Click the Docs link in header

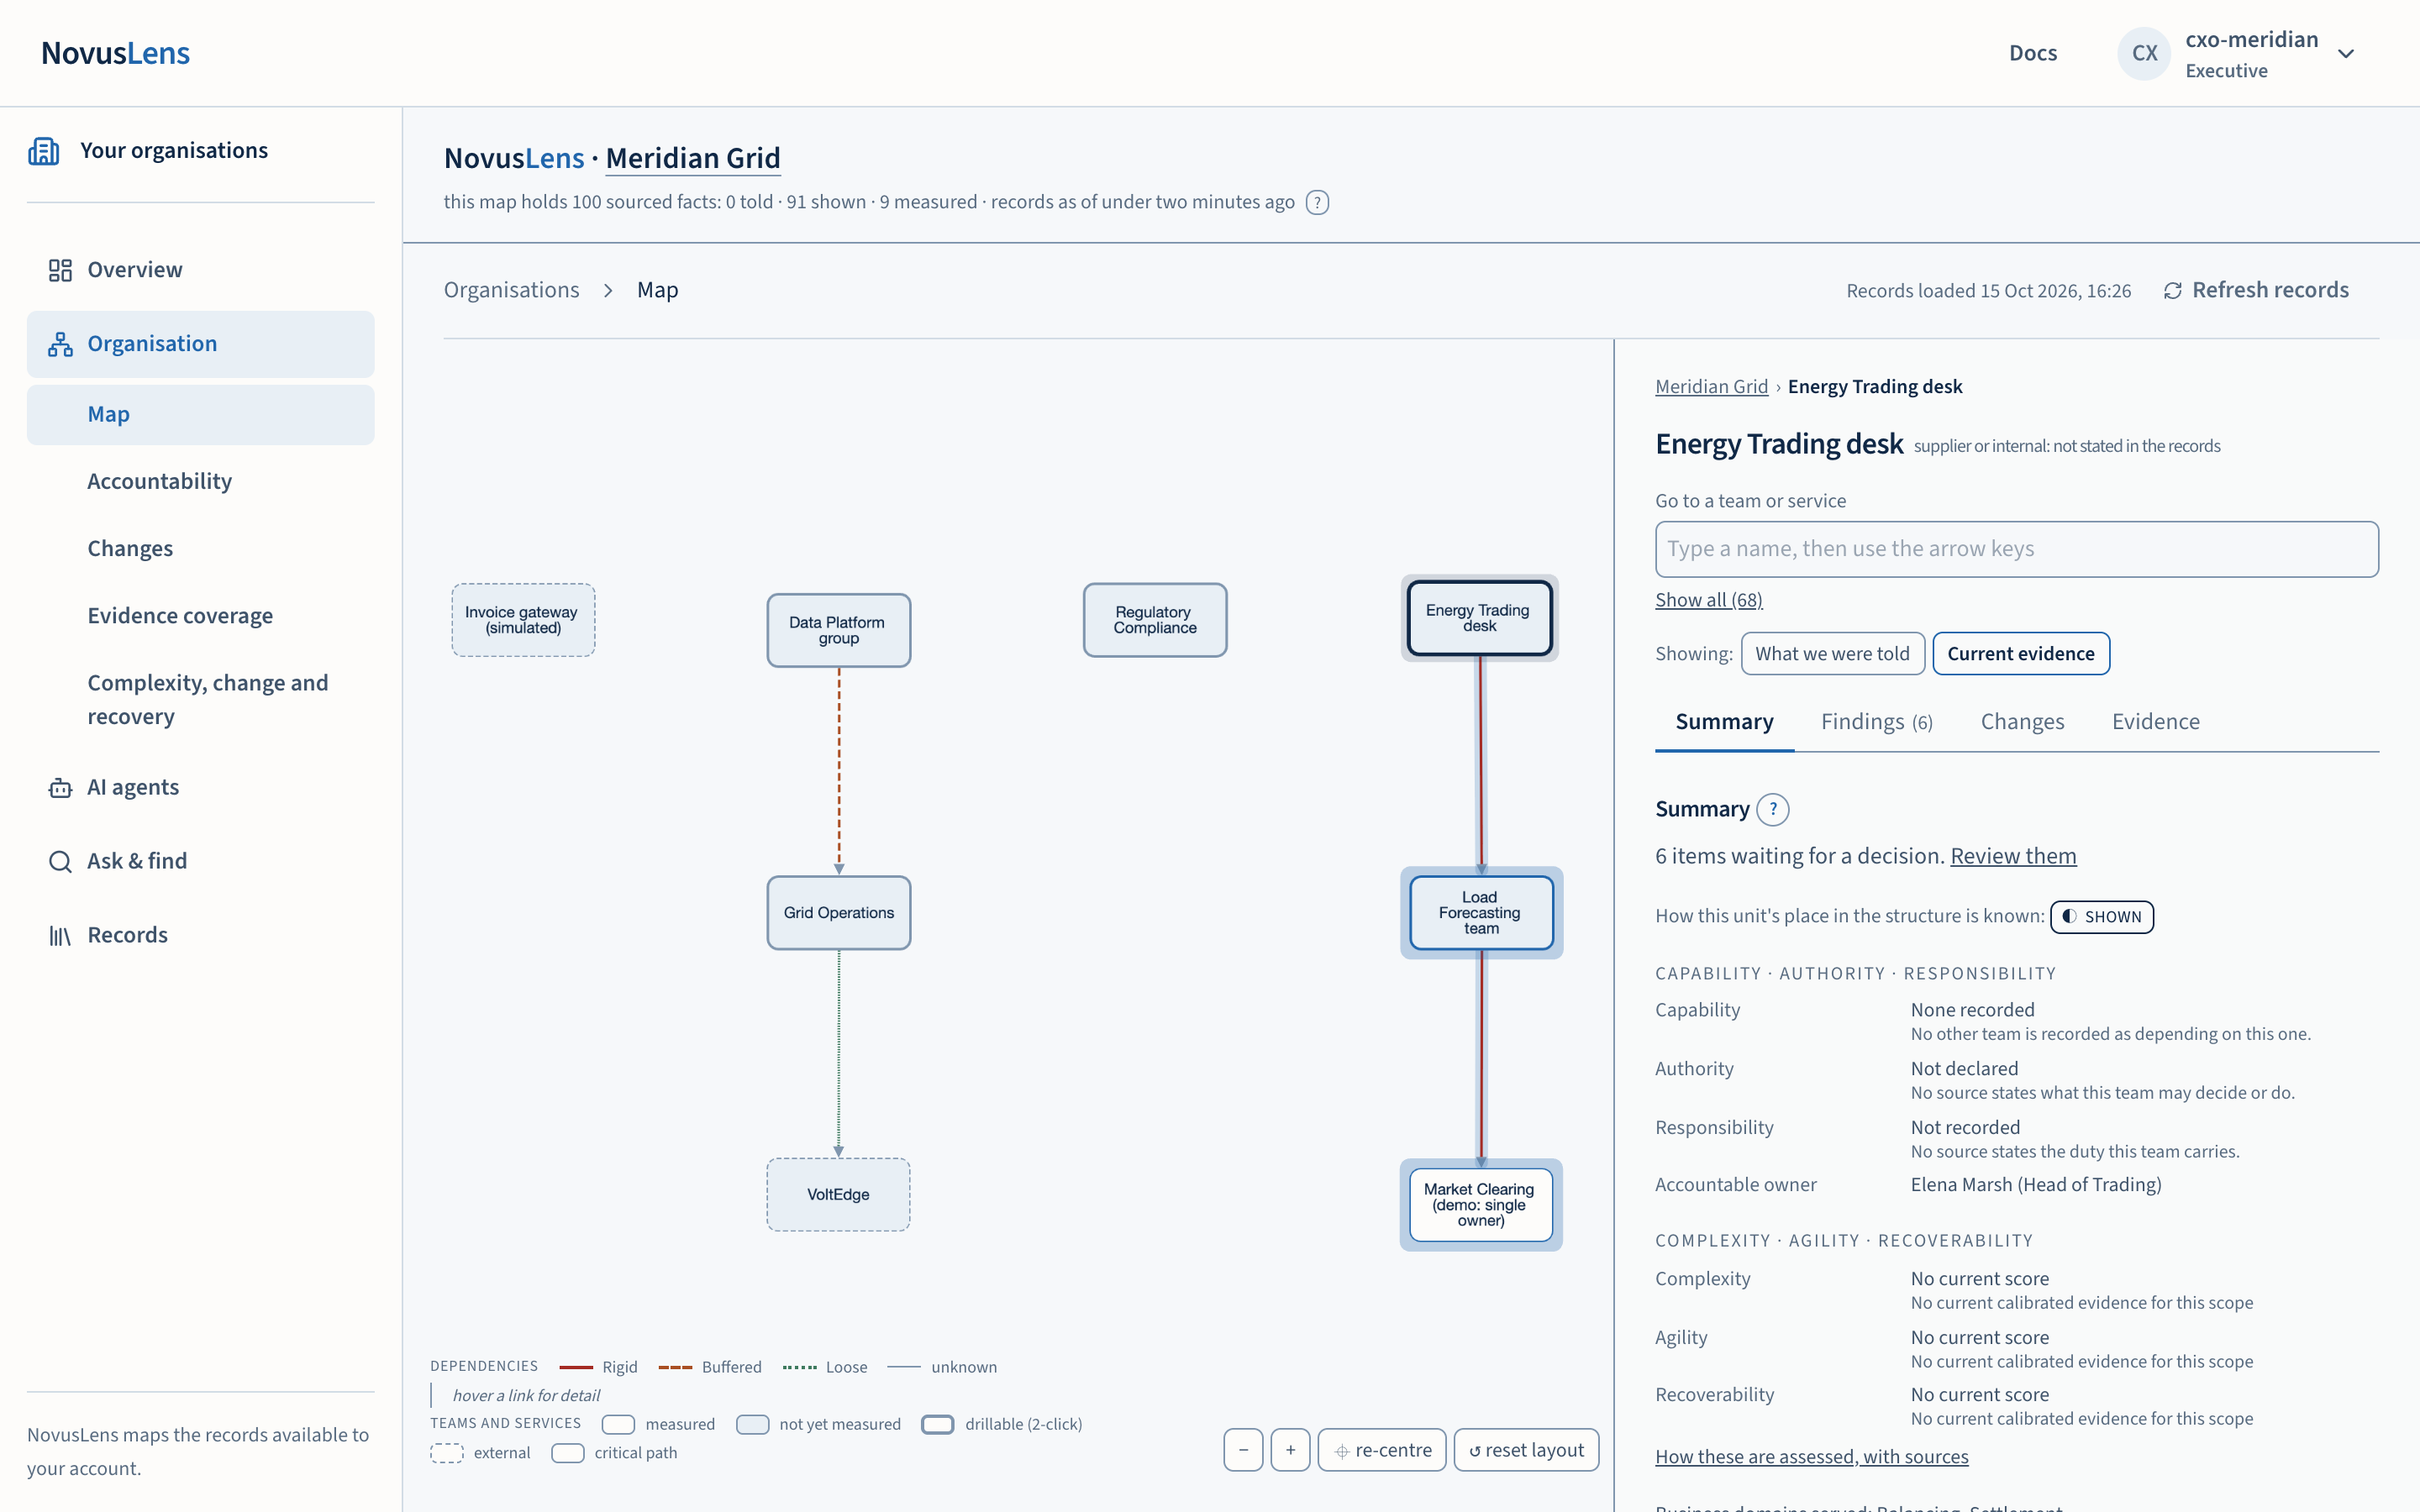click(2033, 54)
